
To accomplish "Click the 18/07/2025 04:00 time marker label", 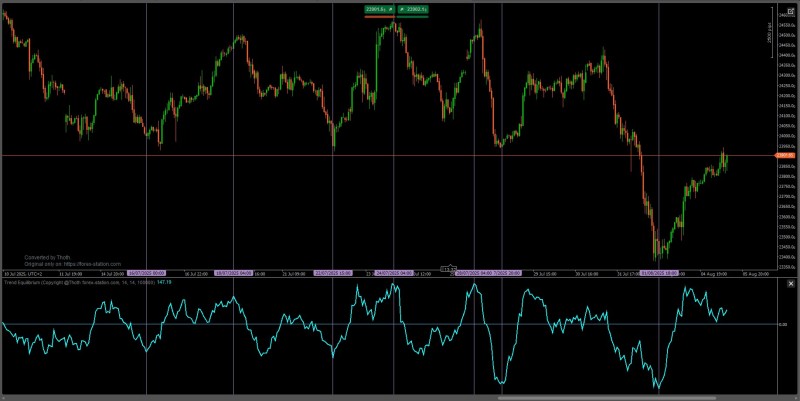I will click(233, 273).
